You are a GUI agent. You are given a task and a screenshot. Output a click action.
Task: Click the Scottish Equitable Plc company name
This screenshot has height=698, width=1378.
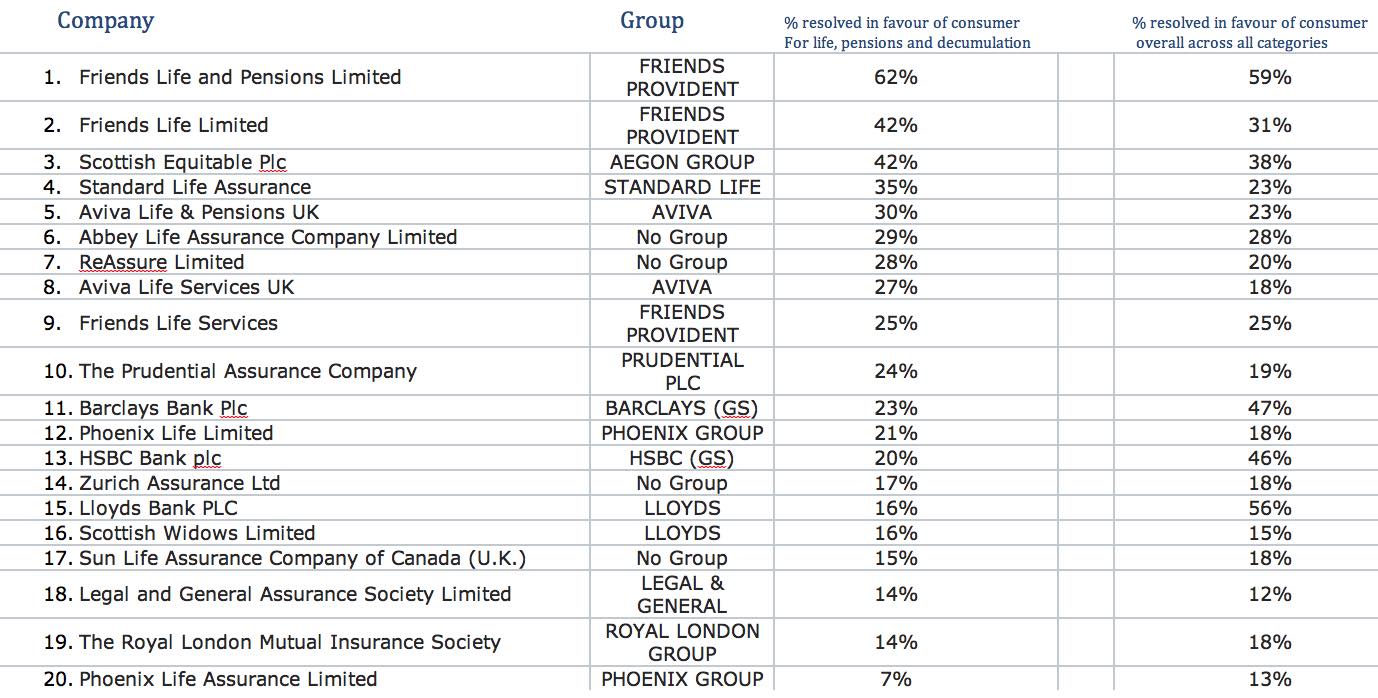[183, 162]
